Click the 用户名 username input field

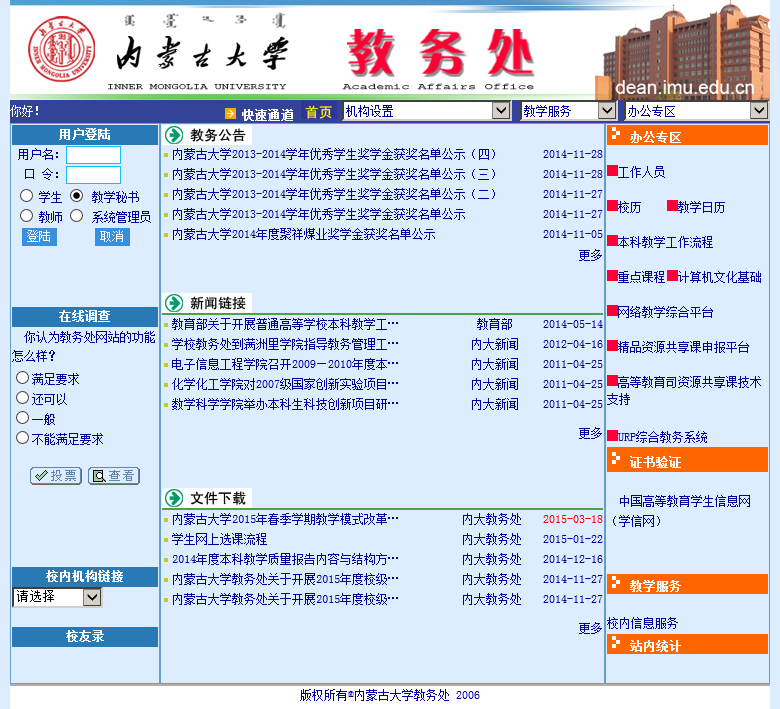pos(94,155)
